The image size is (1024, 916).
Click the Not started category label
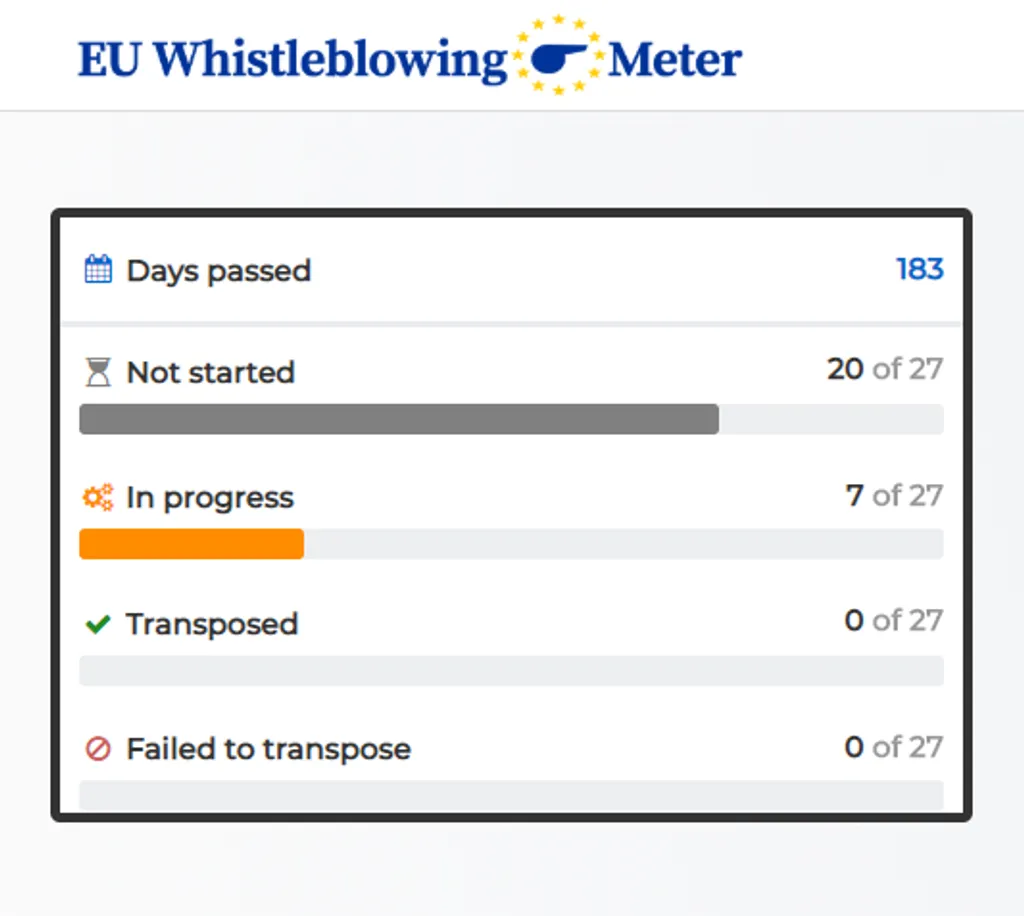210,372
